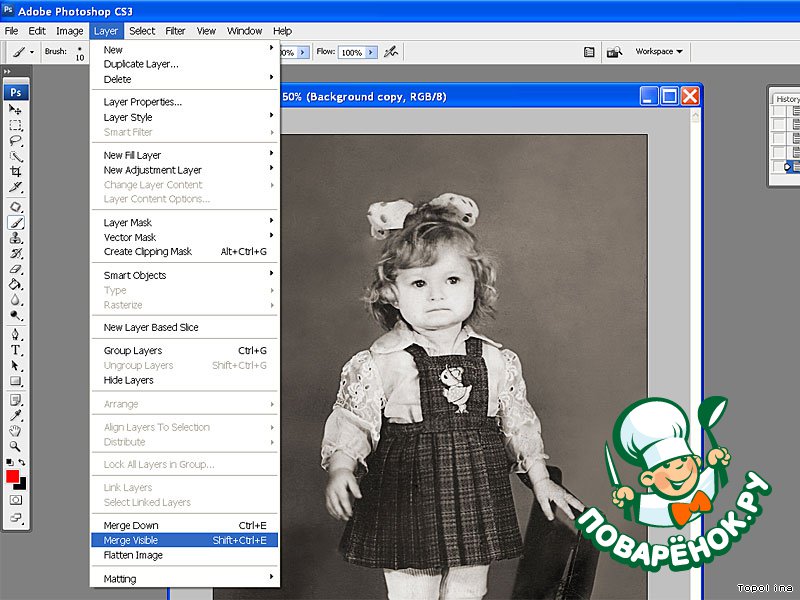The image size is (800, 600).
Task: Select the Eraser tool
Action: (x=16, y=269)
